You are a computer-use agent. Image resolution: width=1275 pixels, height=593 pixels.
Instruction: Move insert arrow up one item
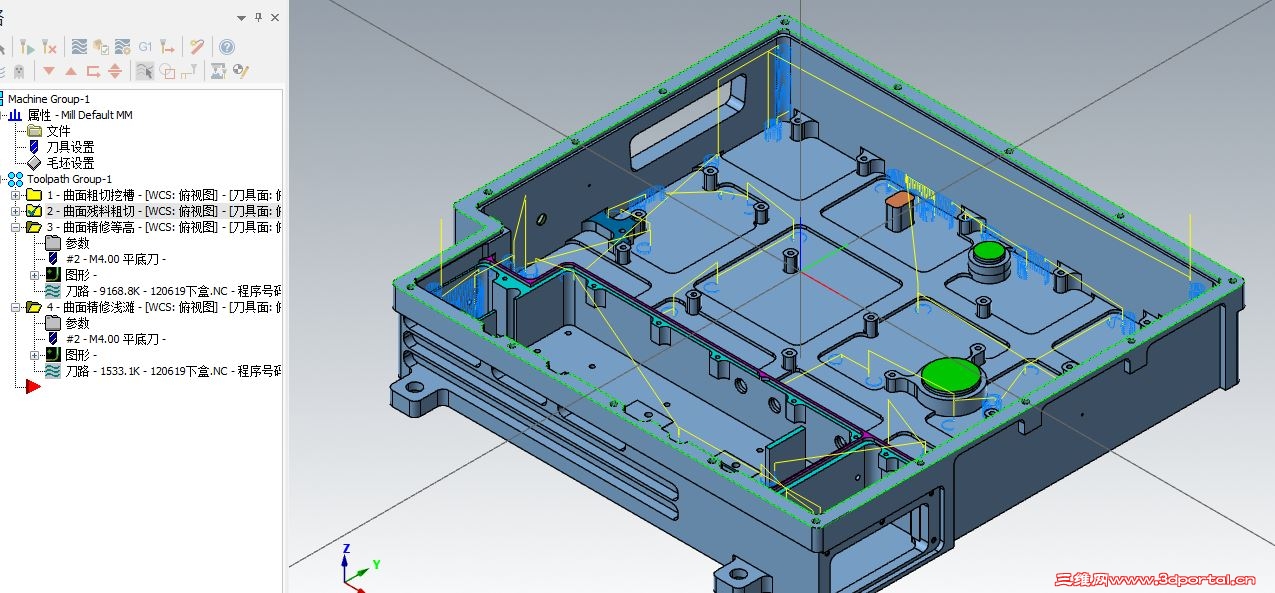71,71
